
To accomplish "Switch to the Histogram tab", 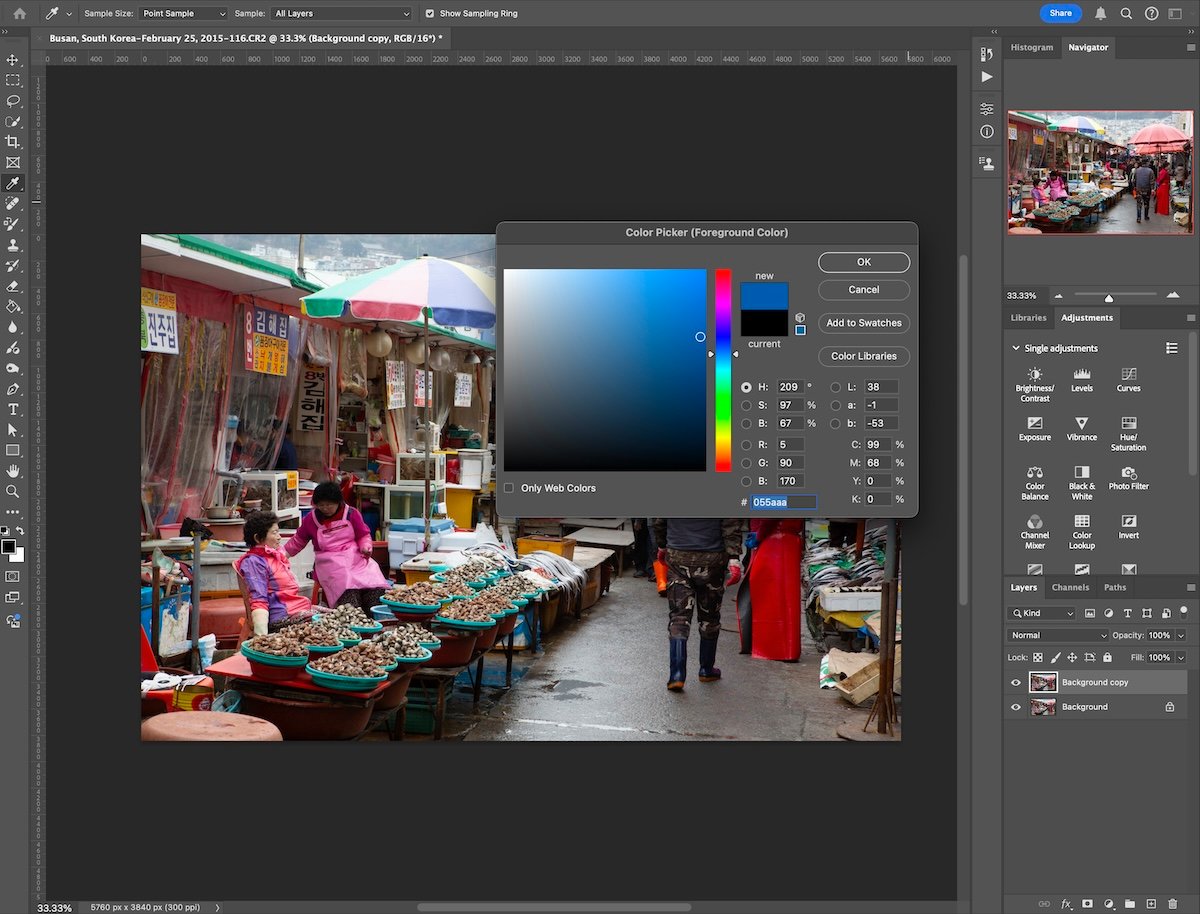I will 1031,47.
